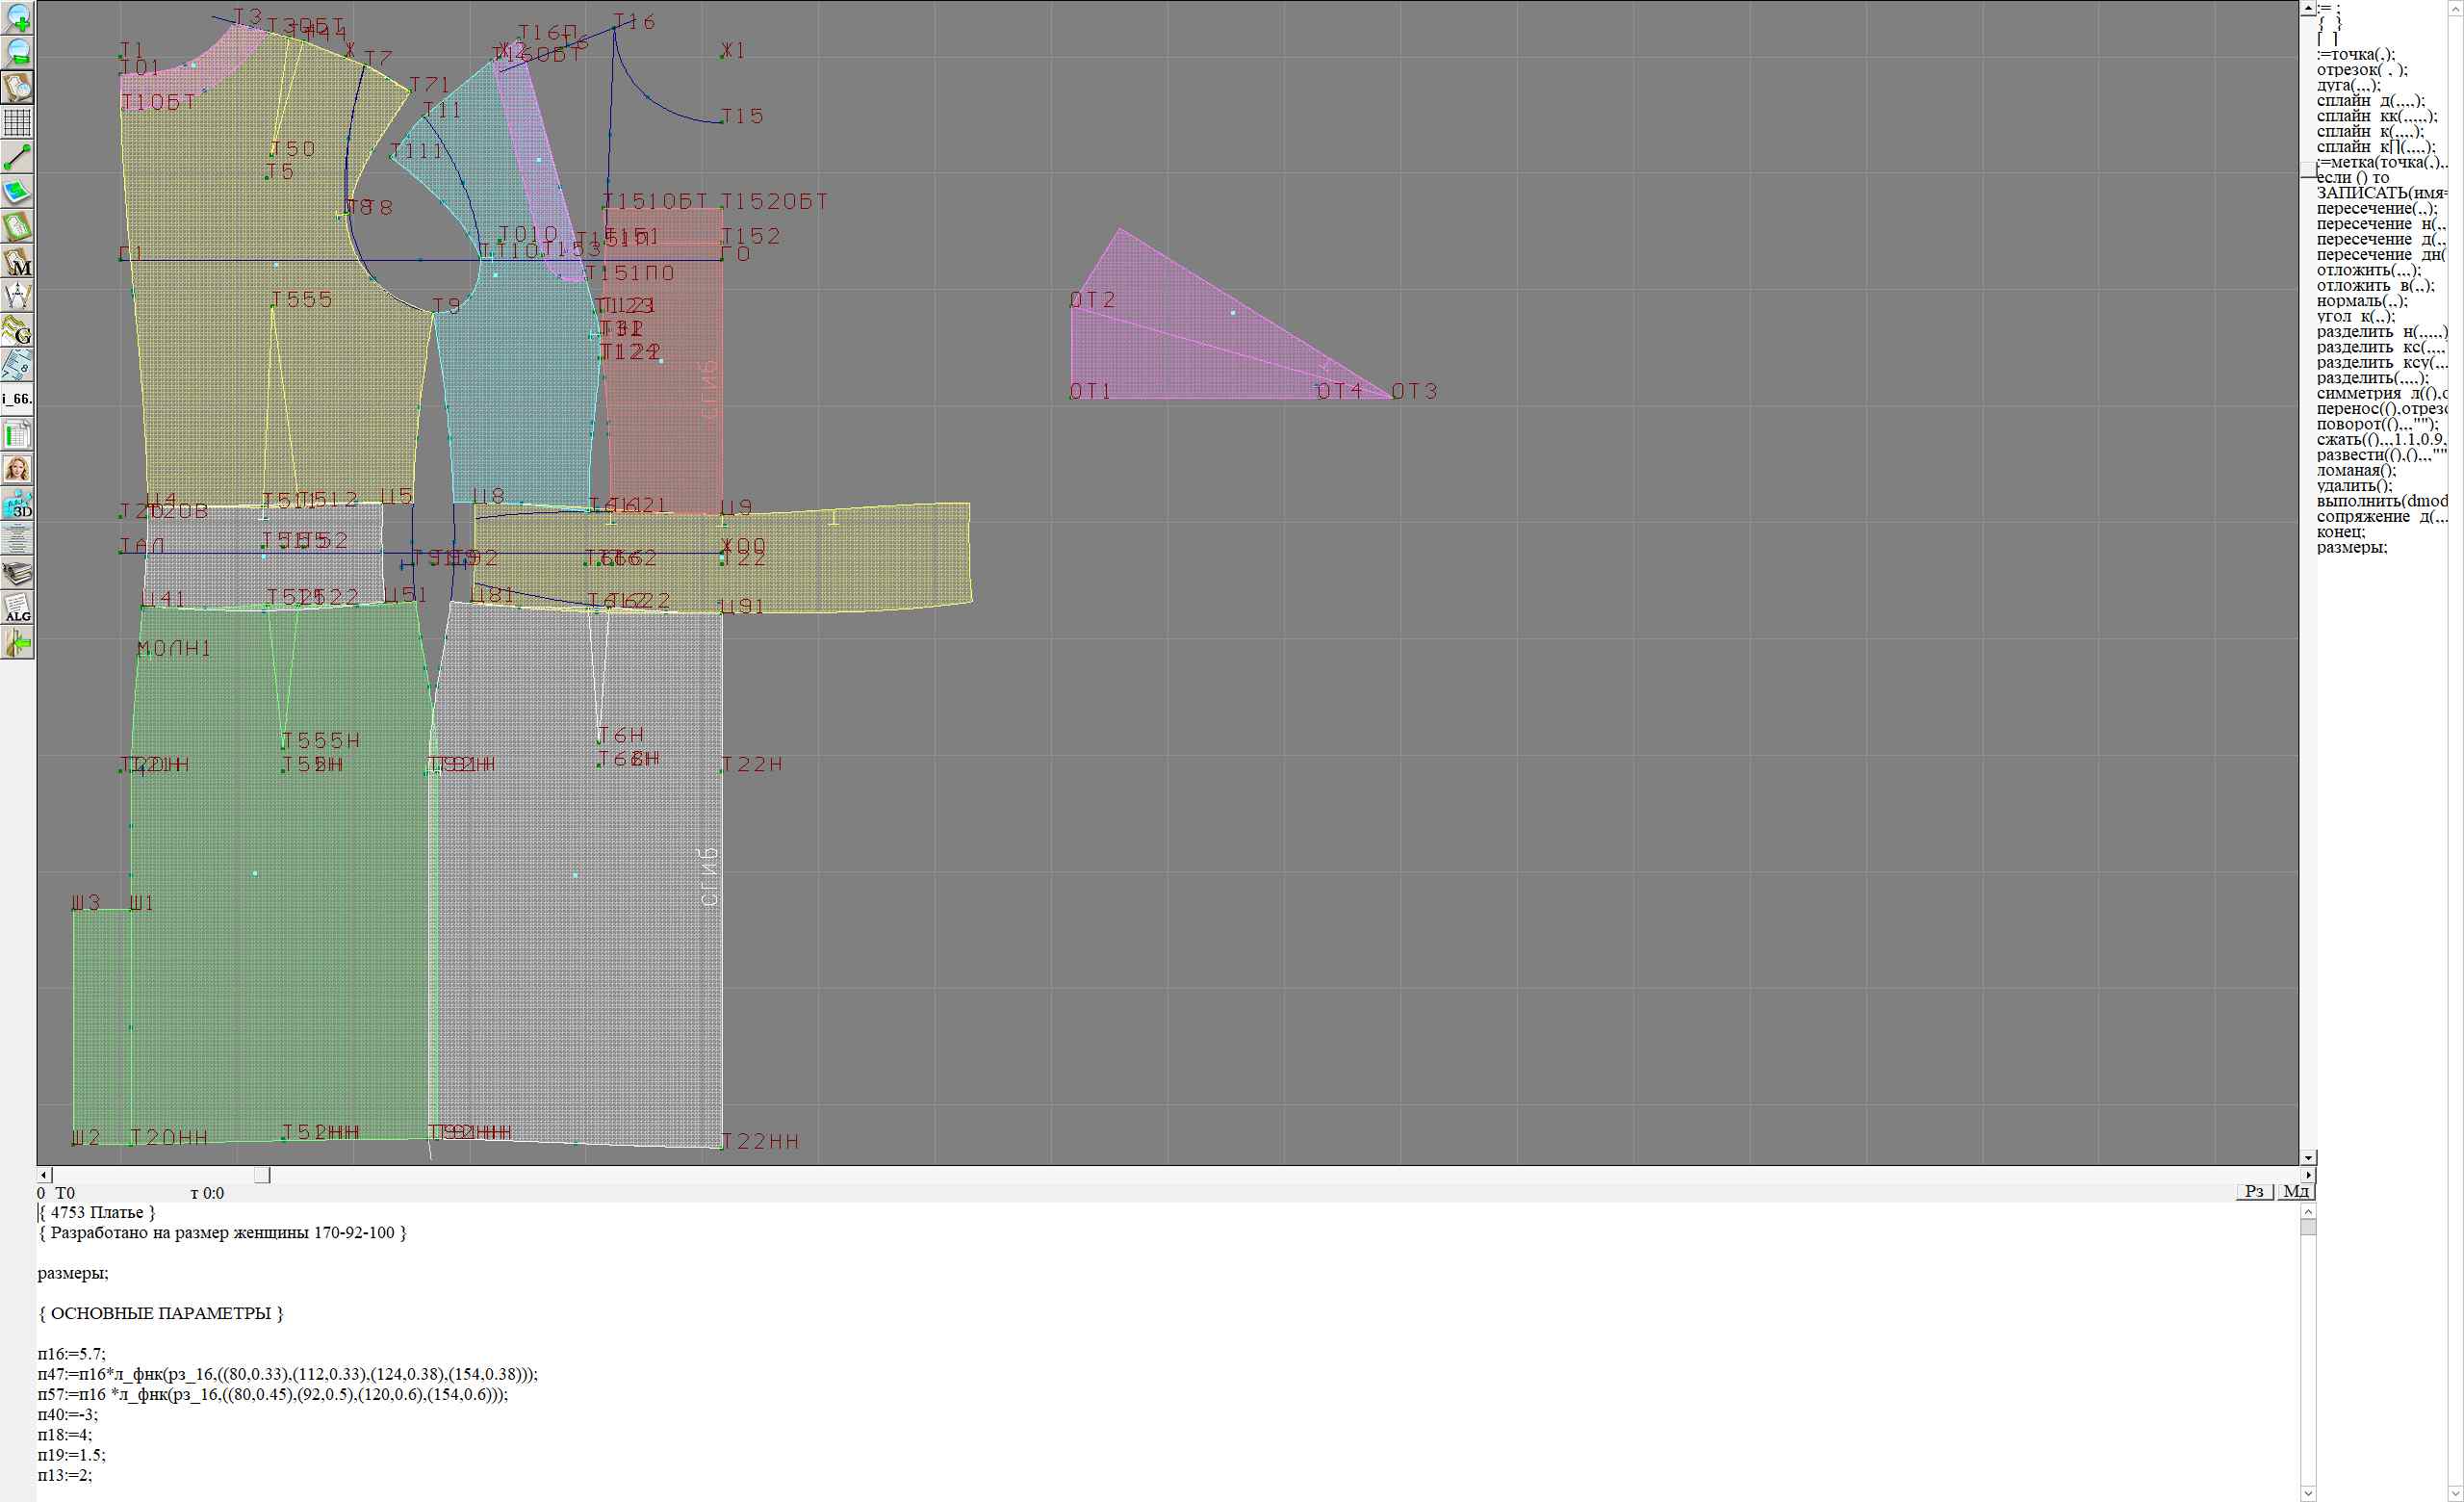Open the 3D view icon
This screenshot has height=1502, width=2464.
pyautogui.click(x=18, y=504)
